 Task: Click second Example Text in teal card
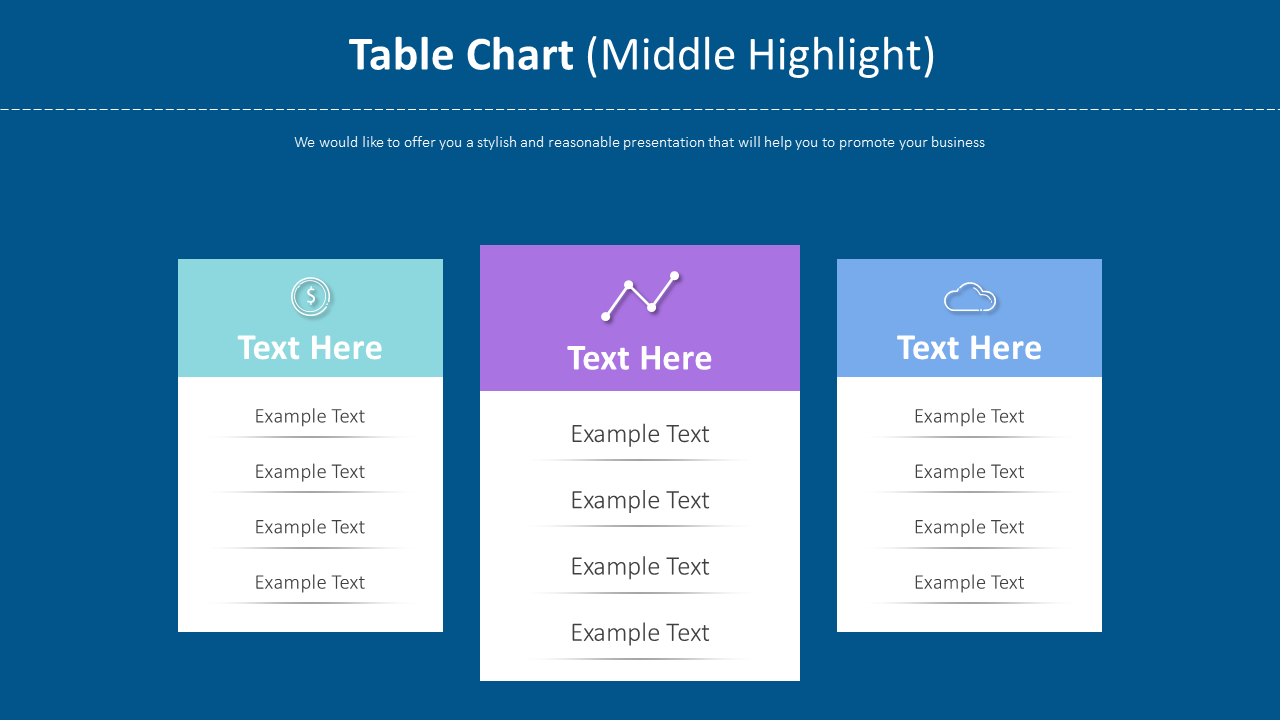coord(310,471)
